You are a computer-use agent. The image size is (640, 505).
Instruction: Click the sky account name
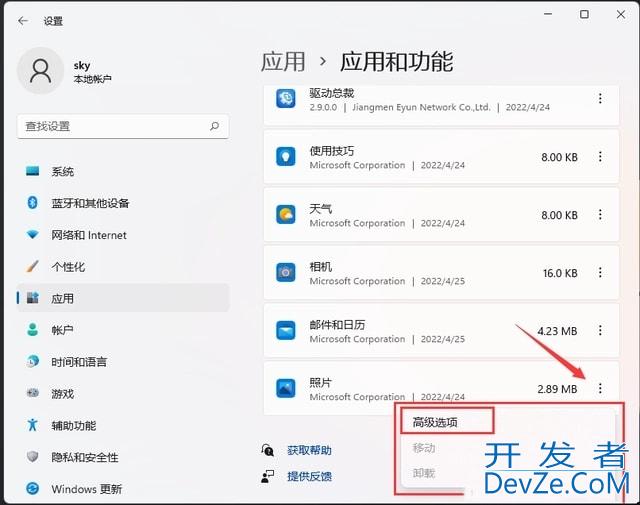pos(82,65)
